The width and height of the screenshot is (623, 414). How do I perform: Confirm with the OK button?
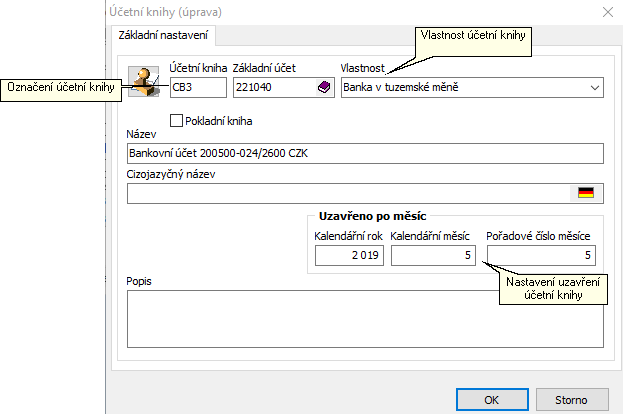[492, 400]
